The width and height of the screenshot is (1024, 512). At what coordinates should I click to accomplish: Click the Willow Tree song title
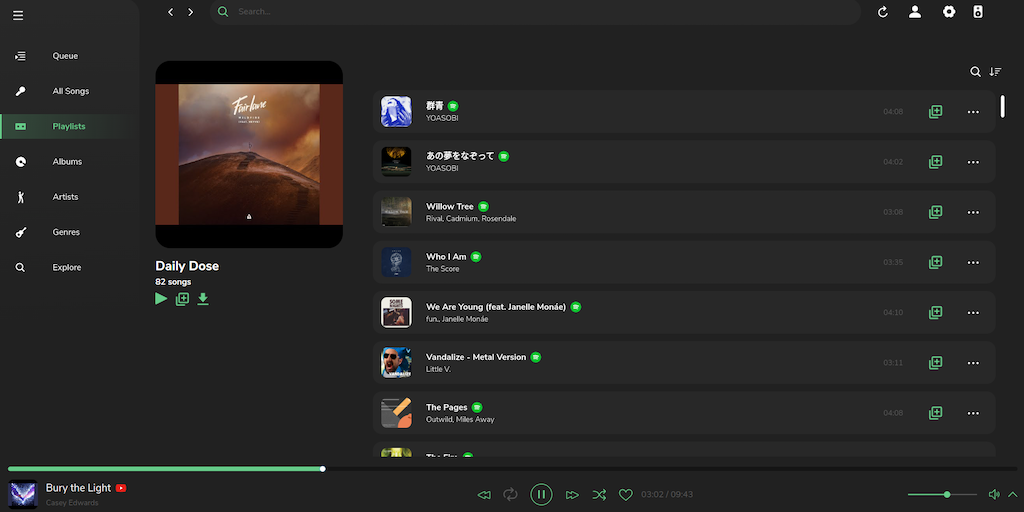click(x=450, y=206)
